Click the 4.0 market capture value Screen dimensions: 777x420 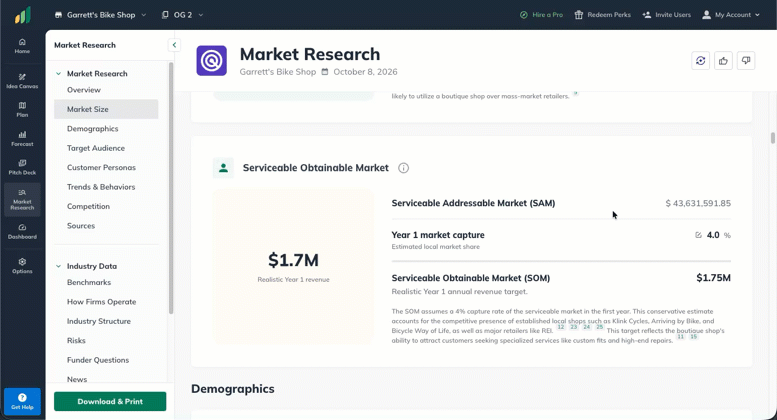(x=713, y=235)
